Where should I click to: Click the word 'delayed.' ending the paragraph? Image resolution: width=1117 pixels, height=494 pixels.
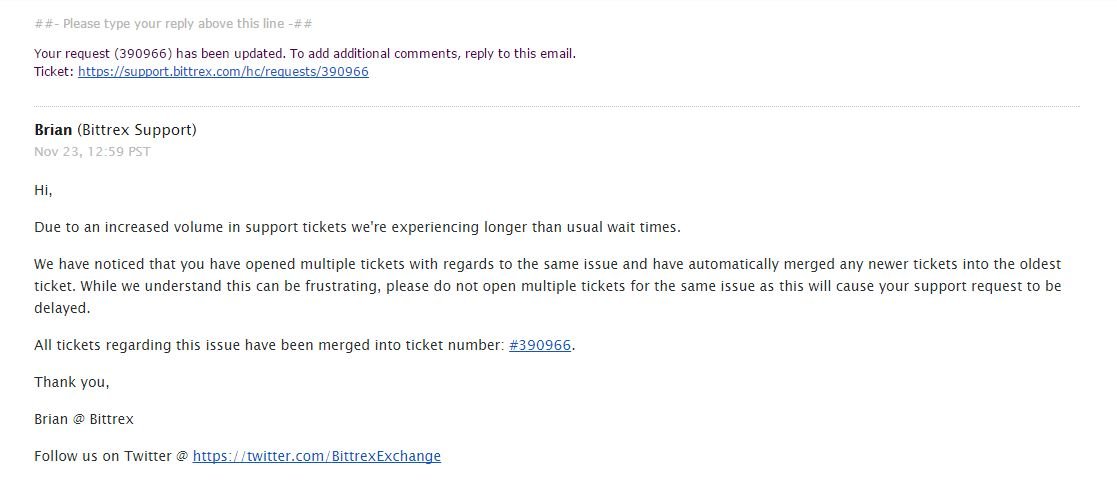[x=63, y=309]
